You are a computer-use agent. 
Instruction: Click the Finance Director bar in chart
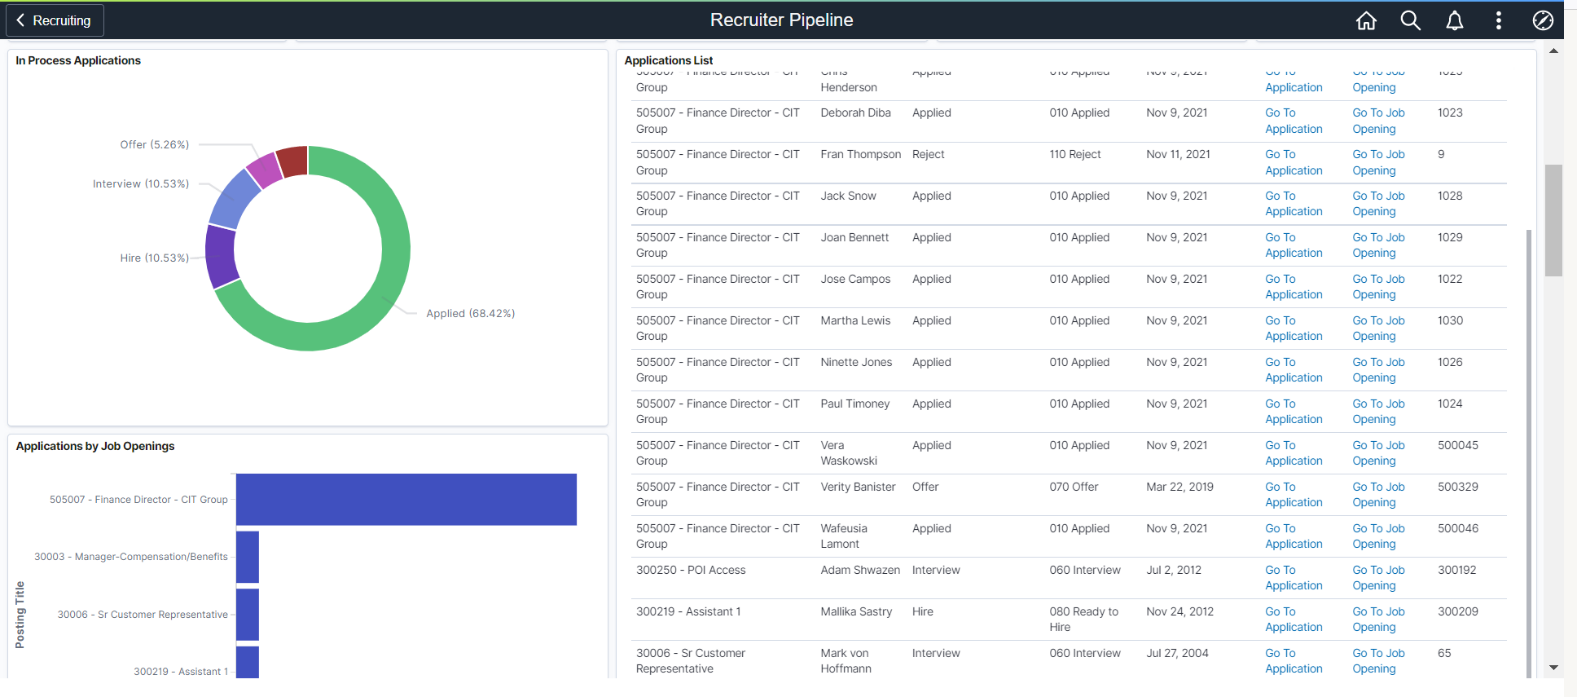point(406,499)
